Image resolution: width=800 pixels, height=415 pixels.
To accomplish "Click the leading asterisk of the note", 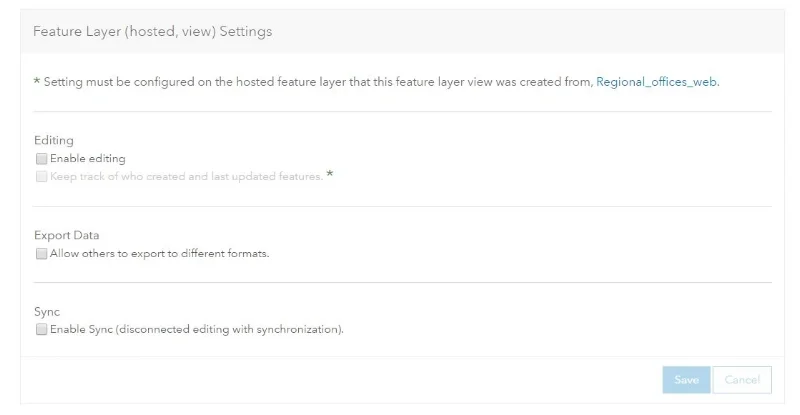I will 37,81.
